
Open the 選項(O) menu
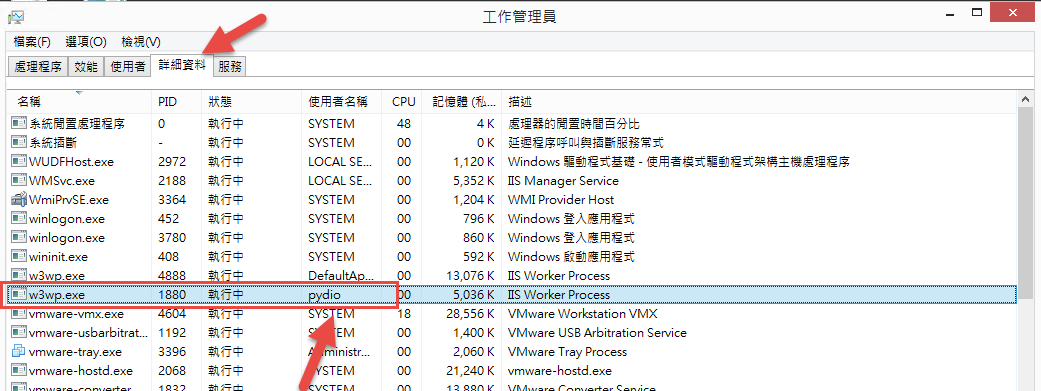(86, 42)
